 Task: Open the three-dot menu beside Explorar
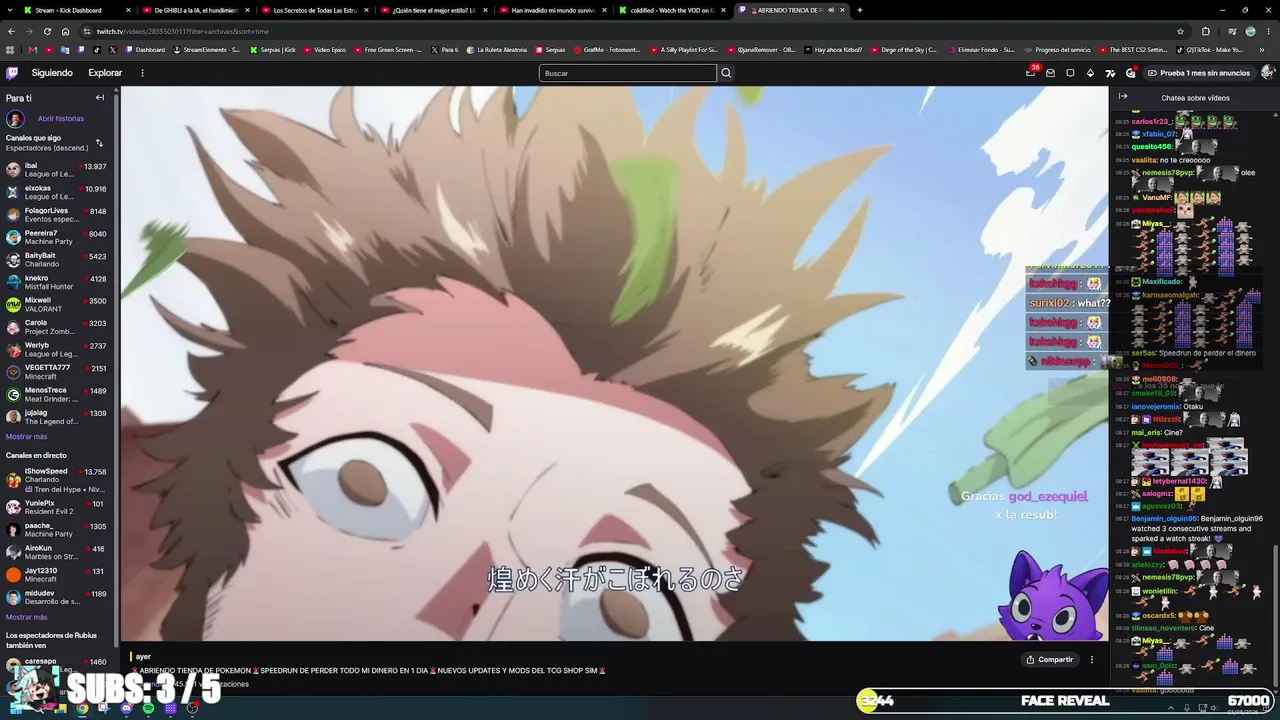coord(142,73)
